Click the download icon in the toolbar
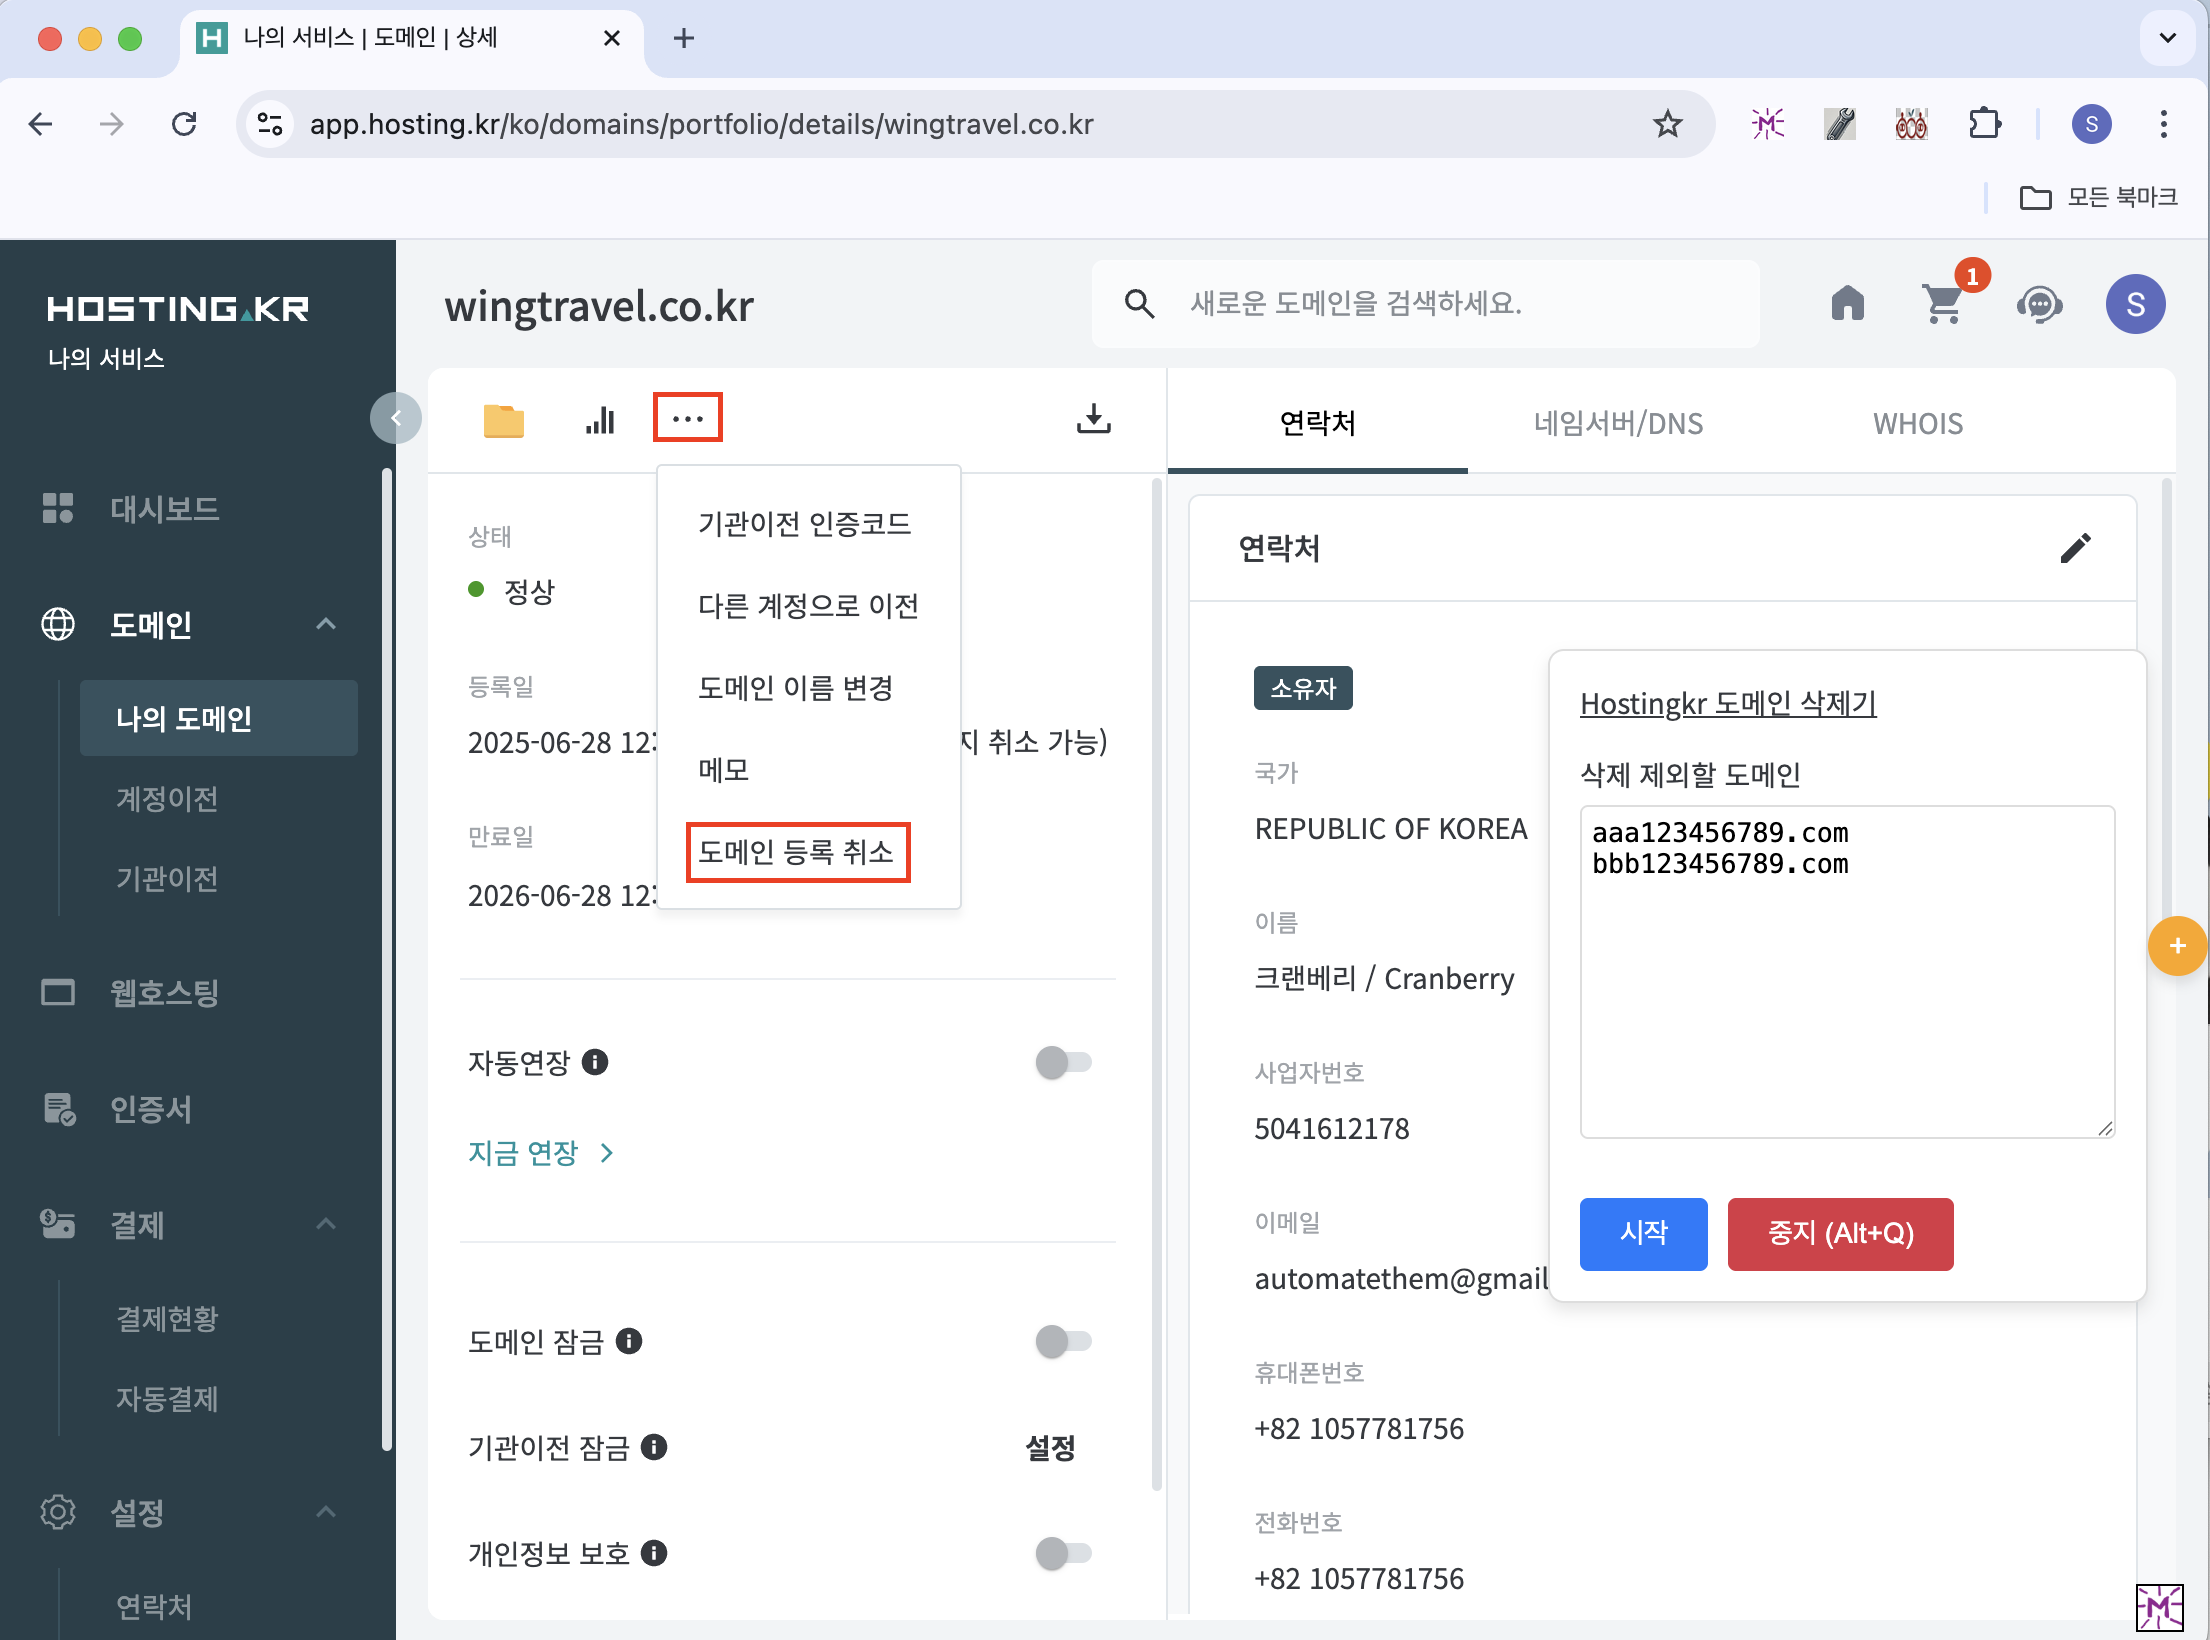This screenshot has width=2210, height=1640. 1093,419
